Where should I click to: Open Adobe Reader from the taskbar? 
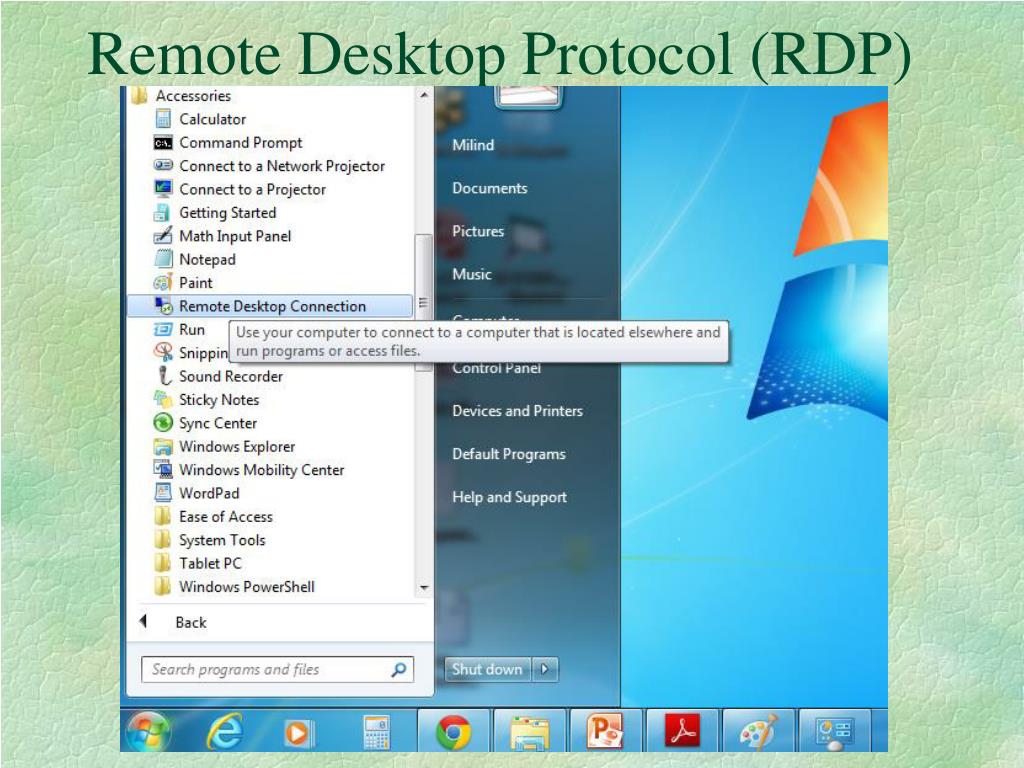point(682,731)
